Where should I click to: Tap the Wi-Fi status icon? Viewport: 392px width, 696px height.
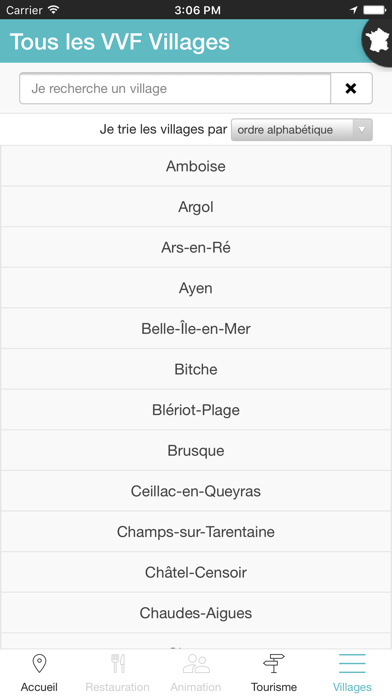click(54, 9)
